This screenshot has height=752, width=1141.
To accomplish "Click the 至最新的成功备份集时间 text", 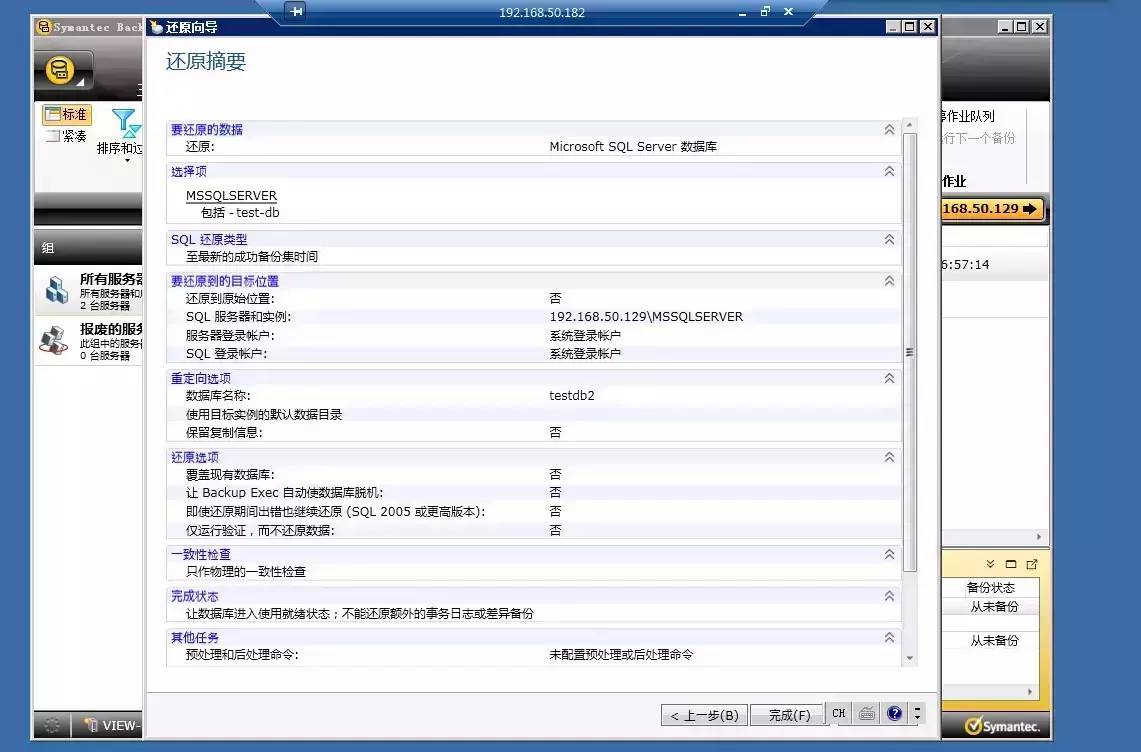I will [252, 256].
